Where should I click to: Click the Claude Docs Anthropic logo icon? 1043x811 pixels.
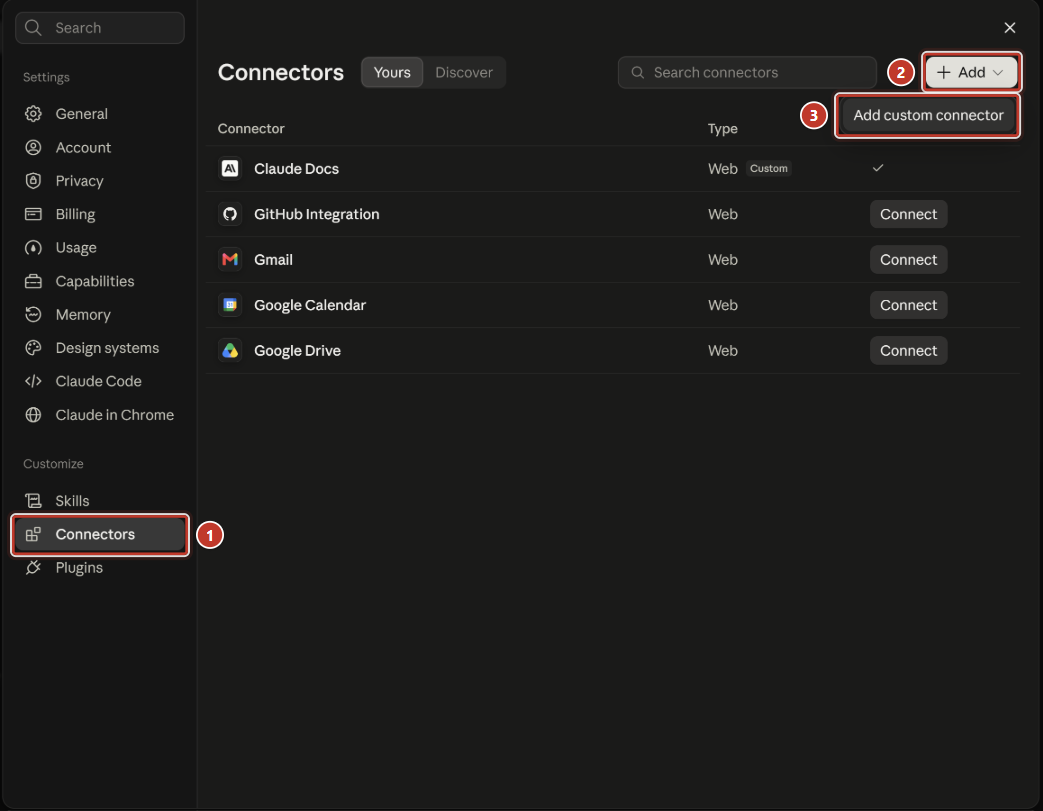coord(230,168)
